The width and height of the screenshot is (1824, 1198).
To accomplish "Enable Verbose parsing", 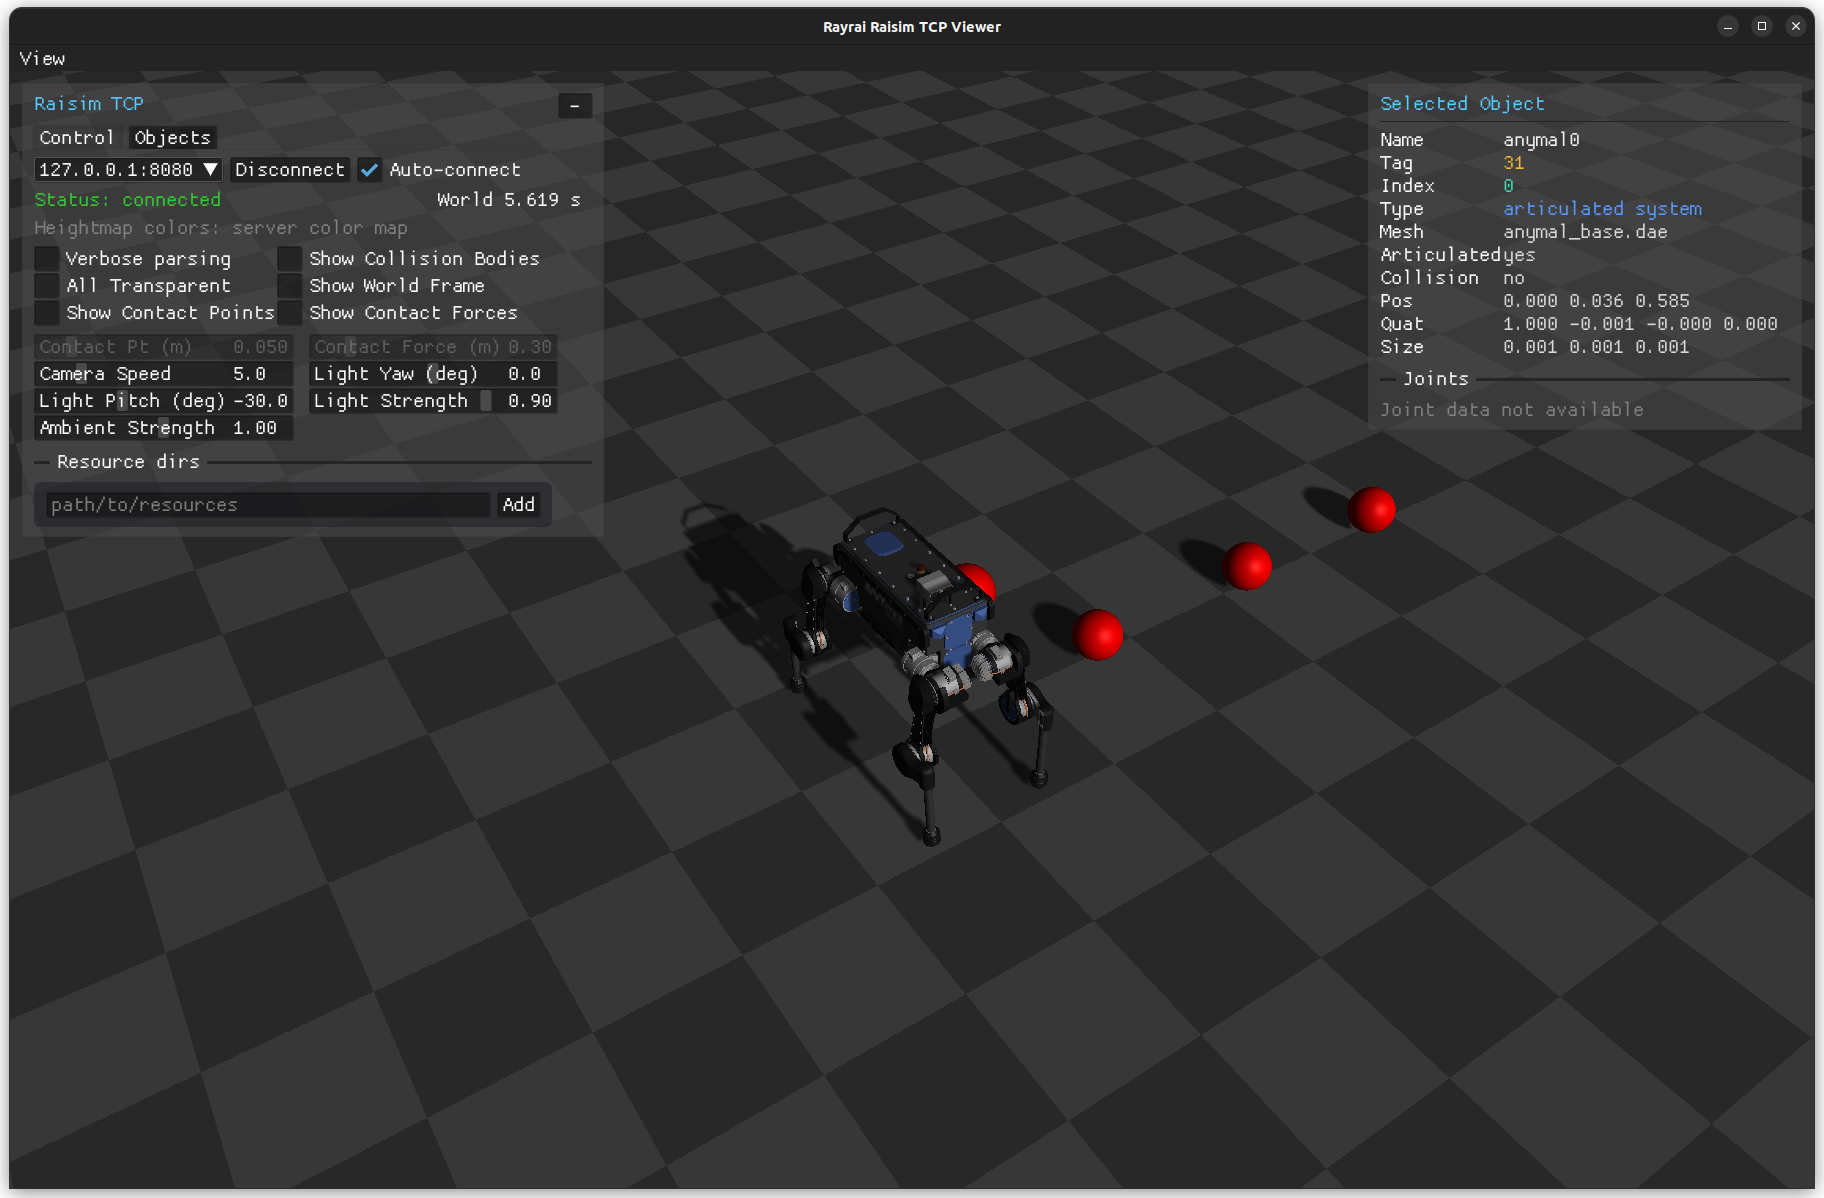I will [46, 258].
